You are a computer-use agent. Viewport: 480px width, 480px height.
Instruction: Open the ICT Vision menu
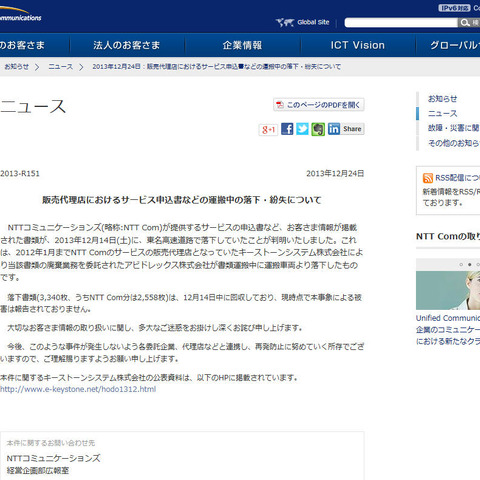pyautogui.click(x=358, y=45)
